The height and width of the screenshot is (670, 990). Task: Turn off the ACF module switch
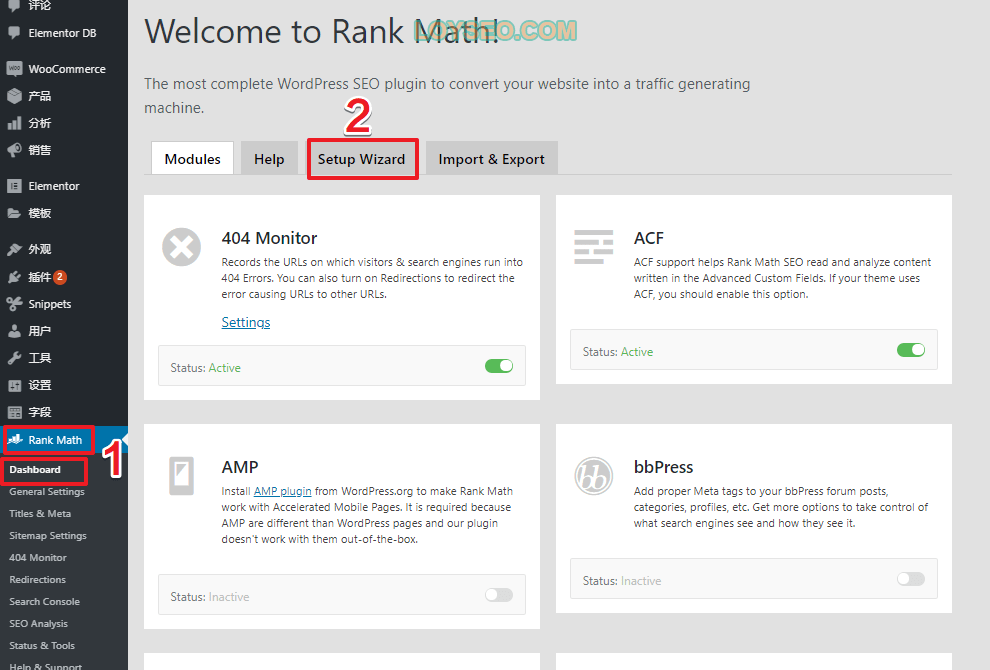coord(910,351)
